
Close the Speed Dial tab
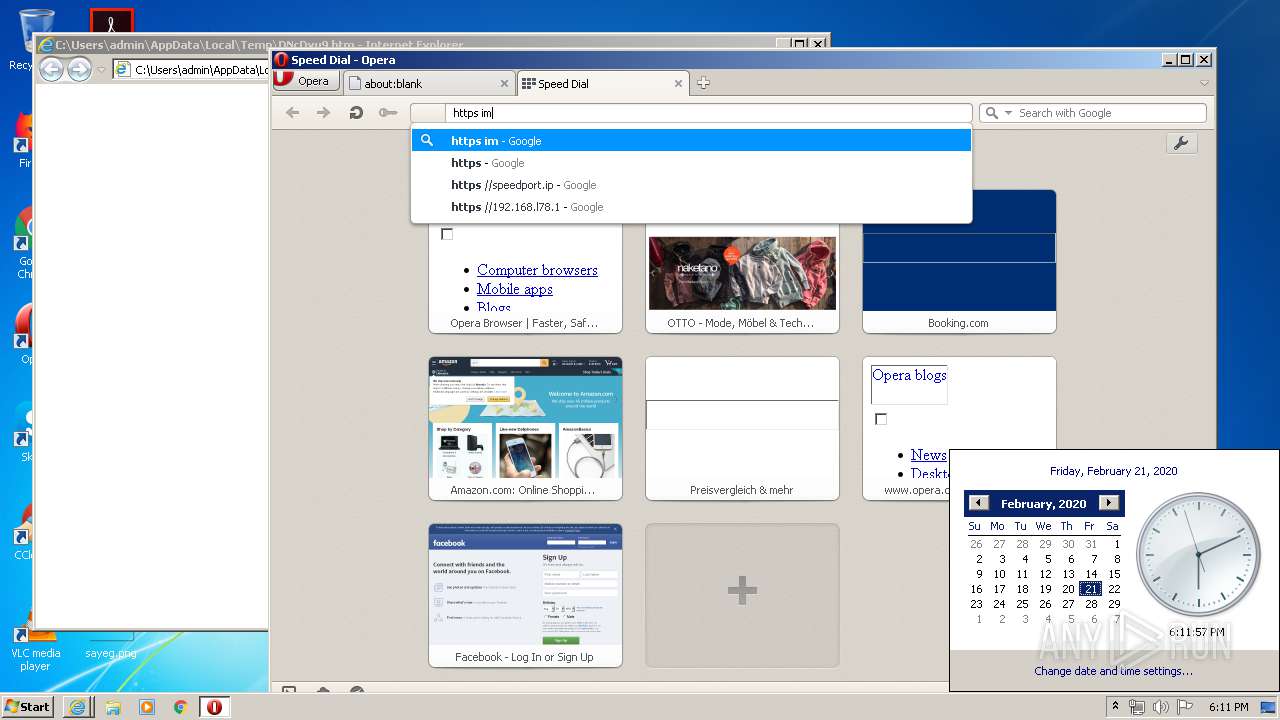(678, 84)
